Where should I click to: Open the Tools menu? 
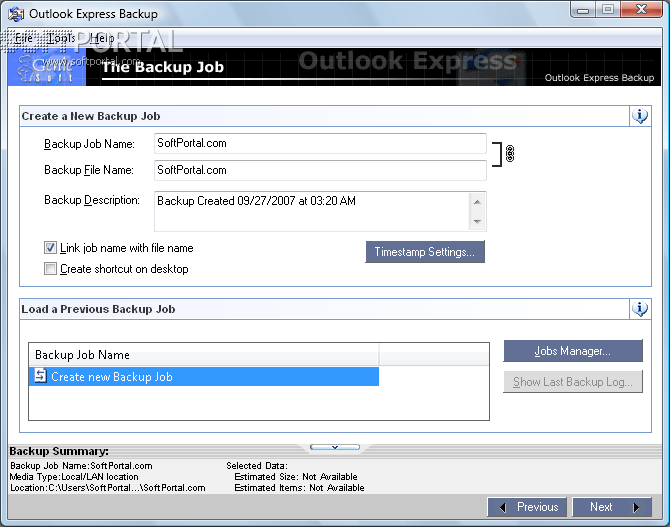click(61, 38)
